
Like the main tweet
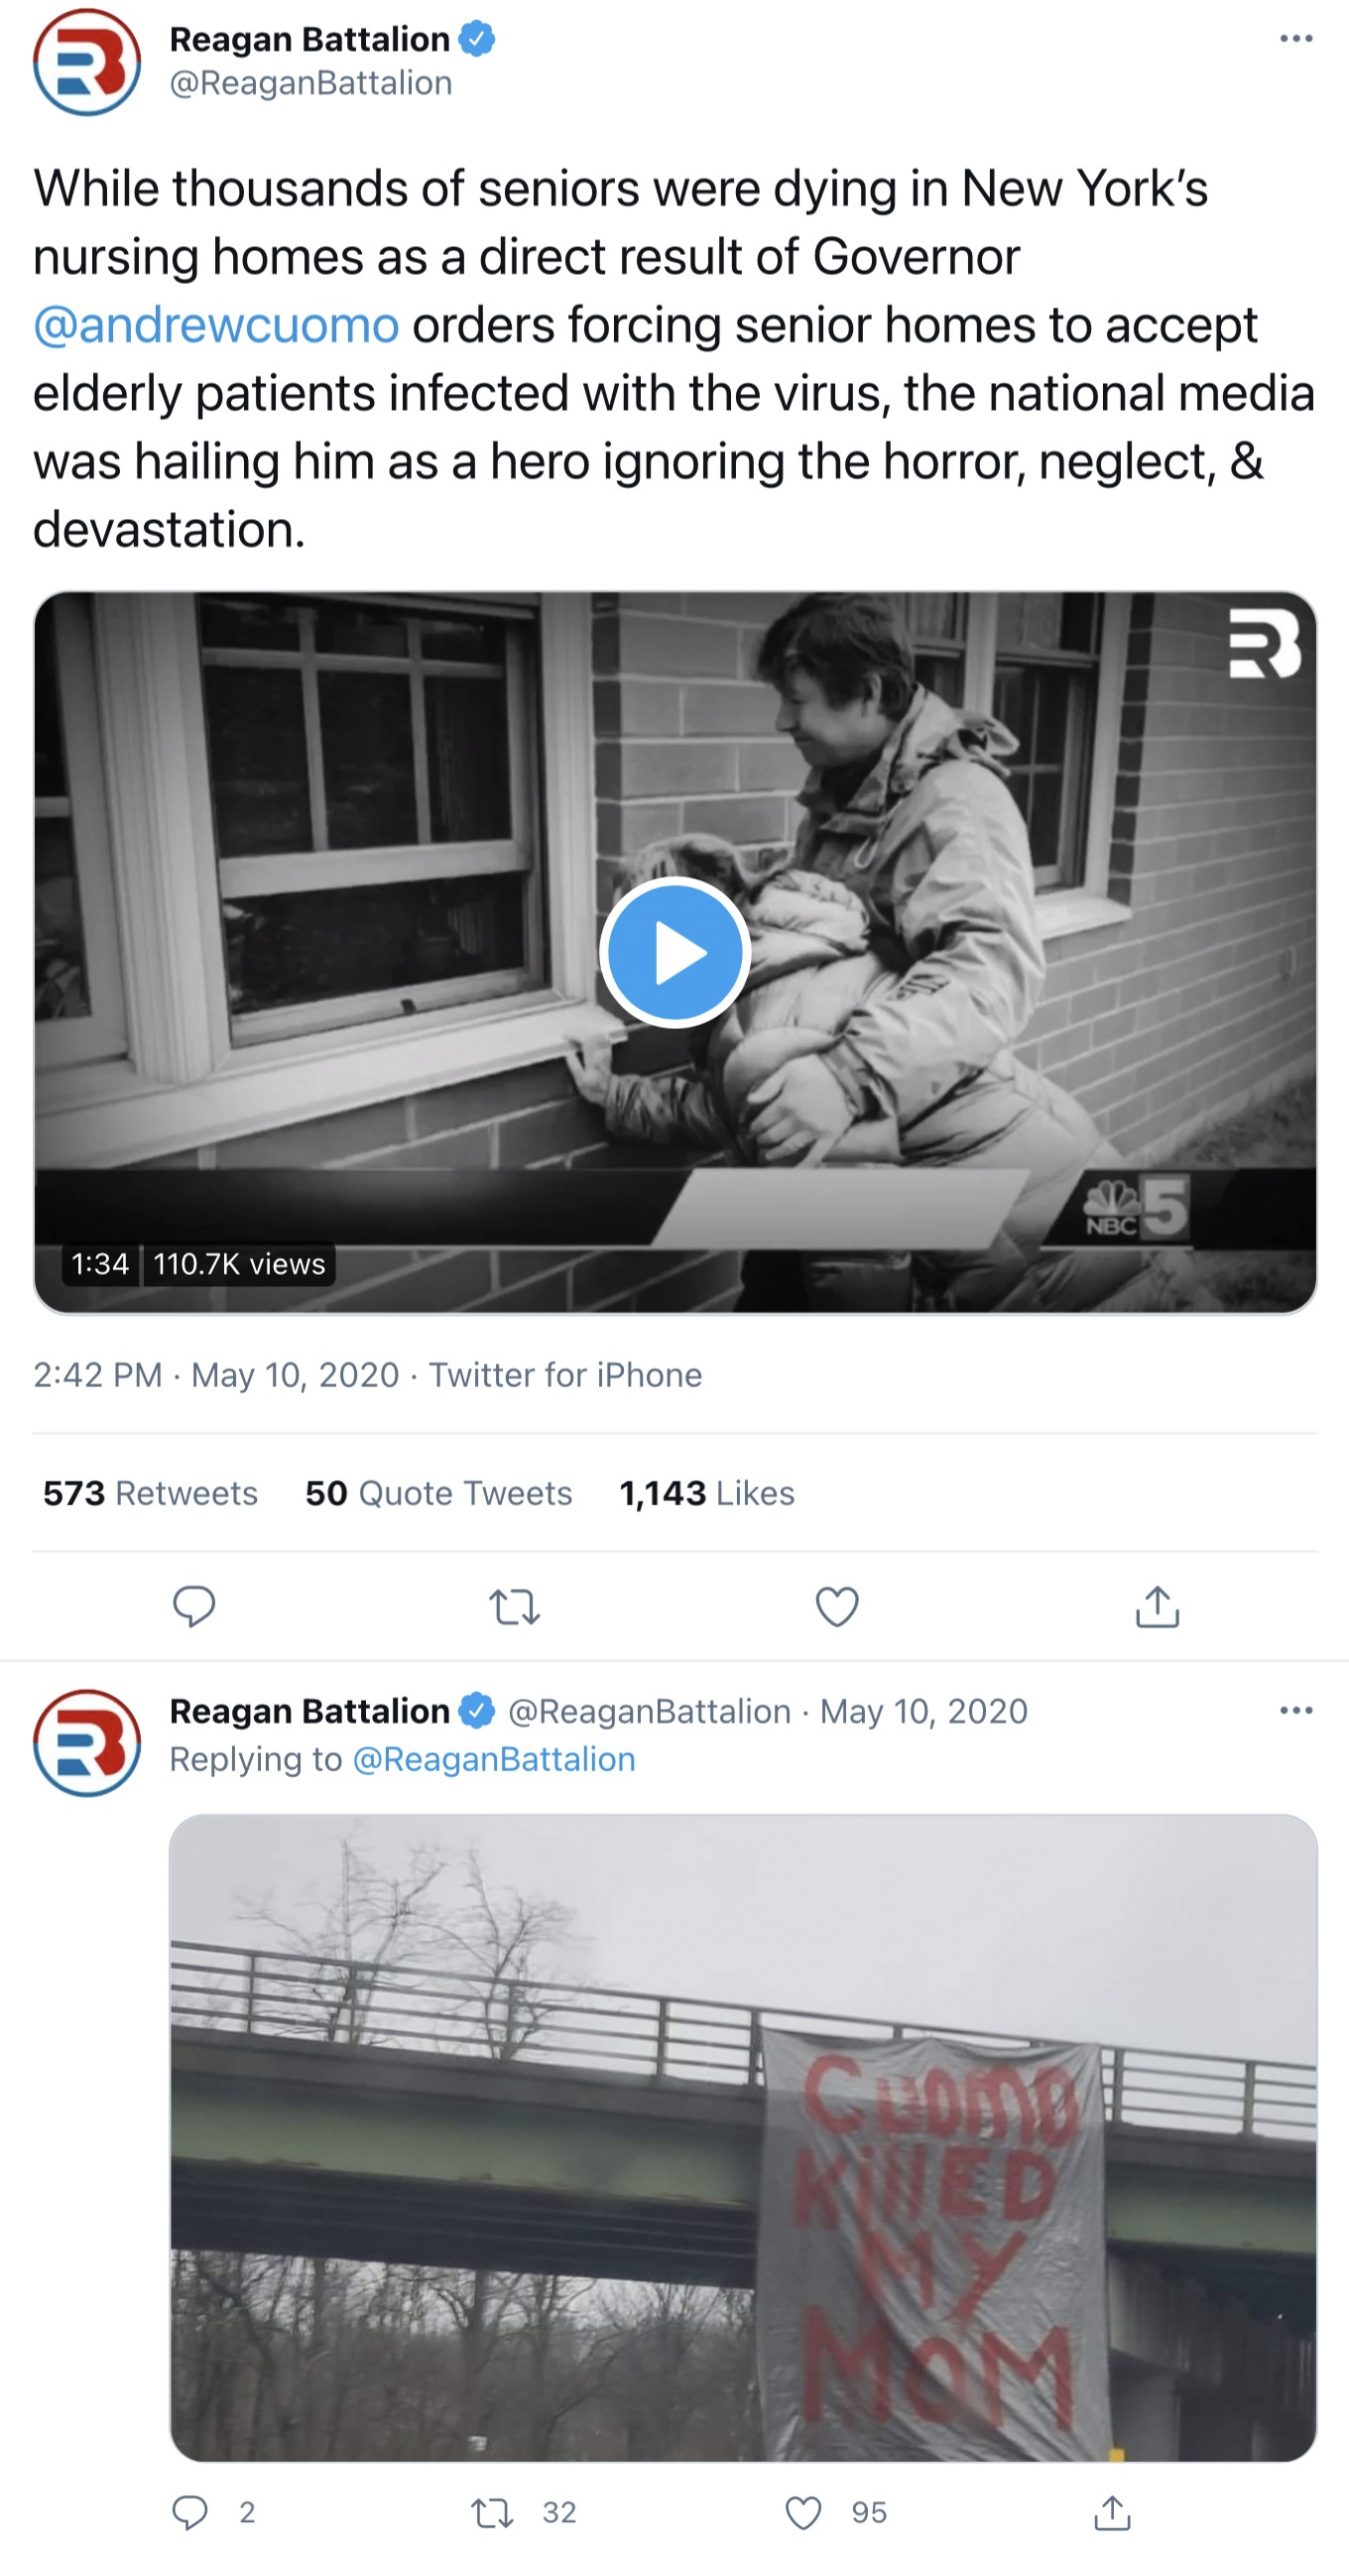pos(837,1607)
